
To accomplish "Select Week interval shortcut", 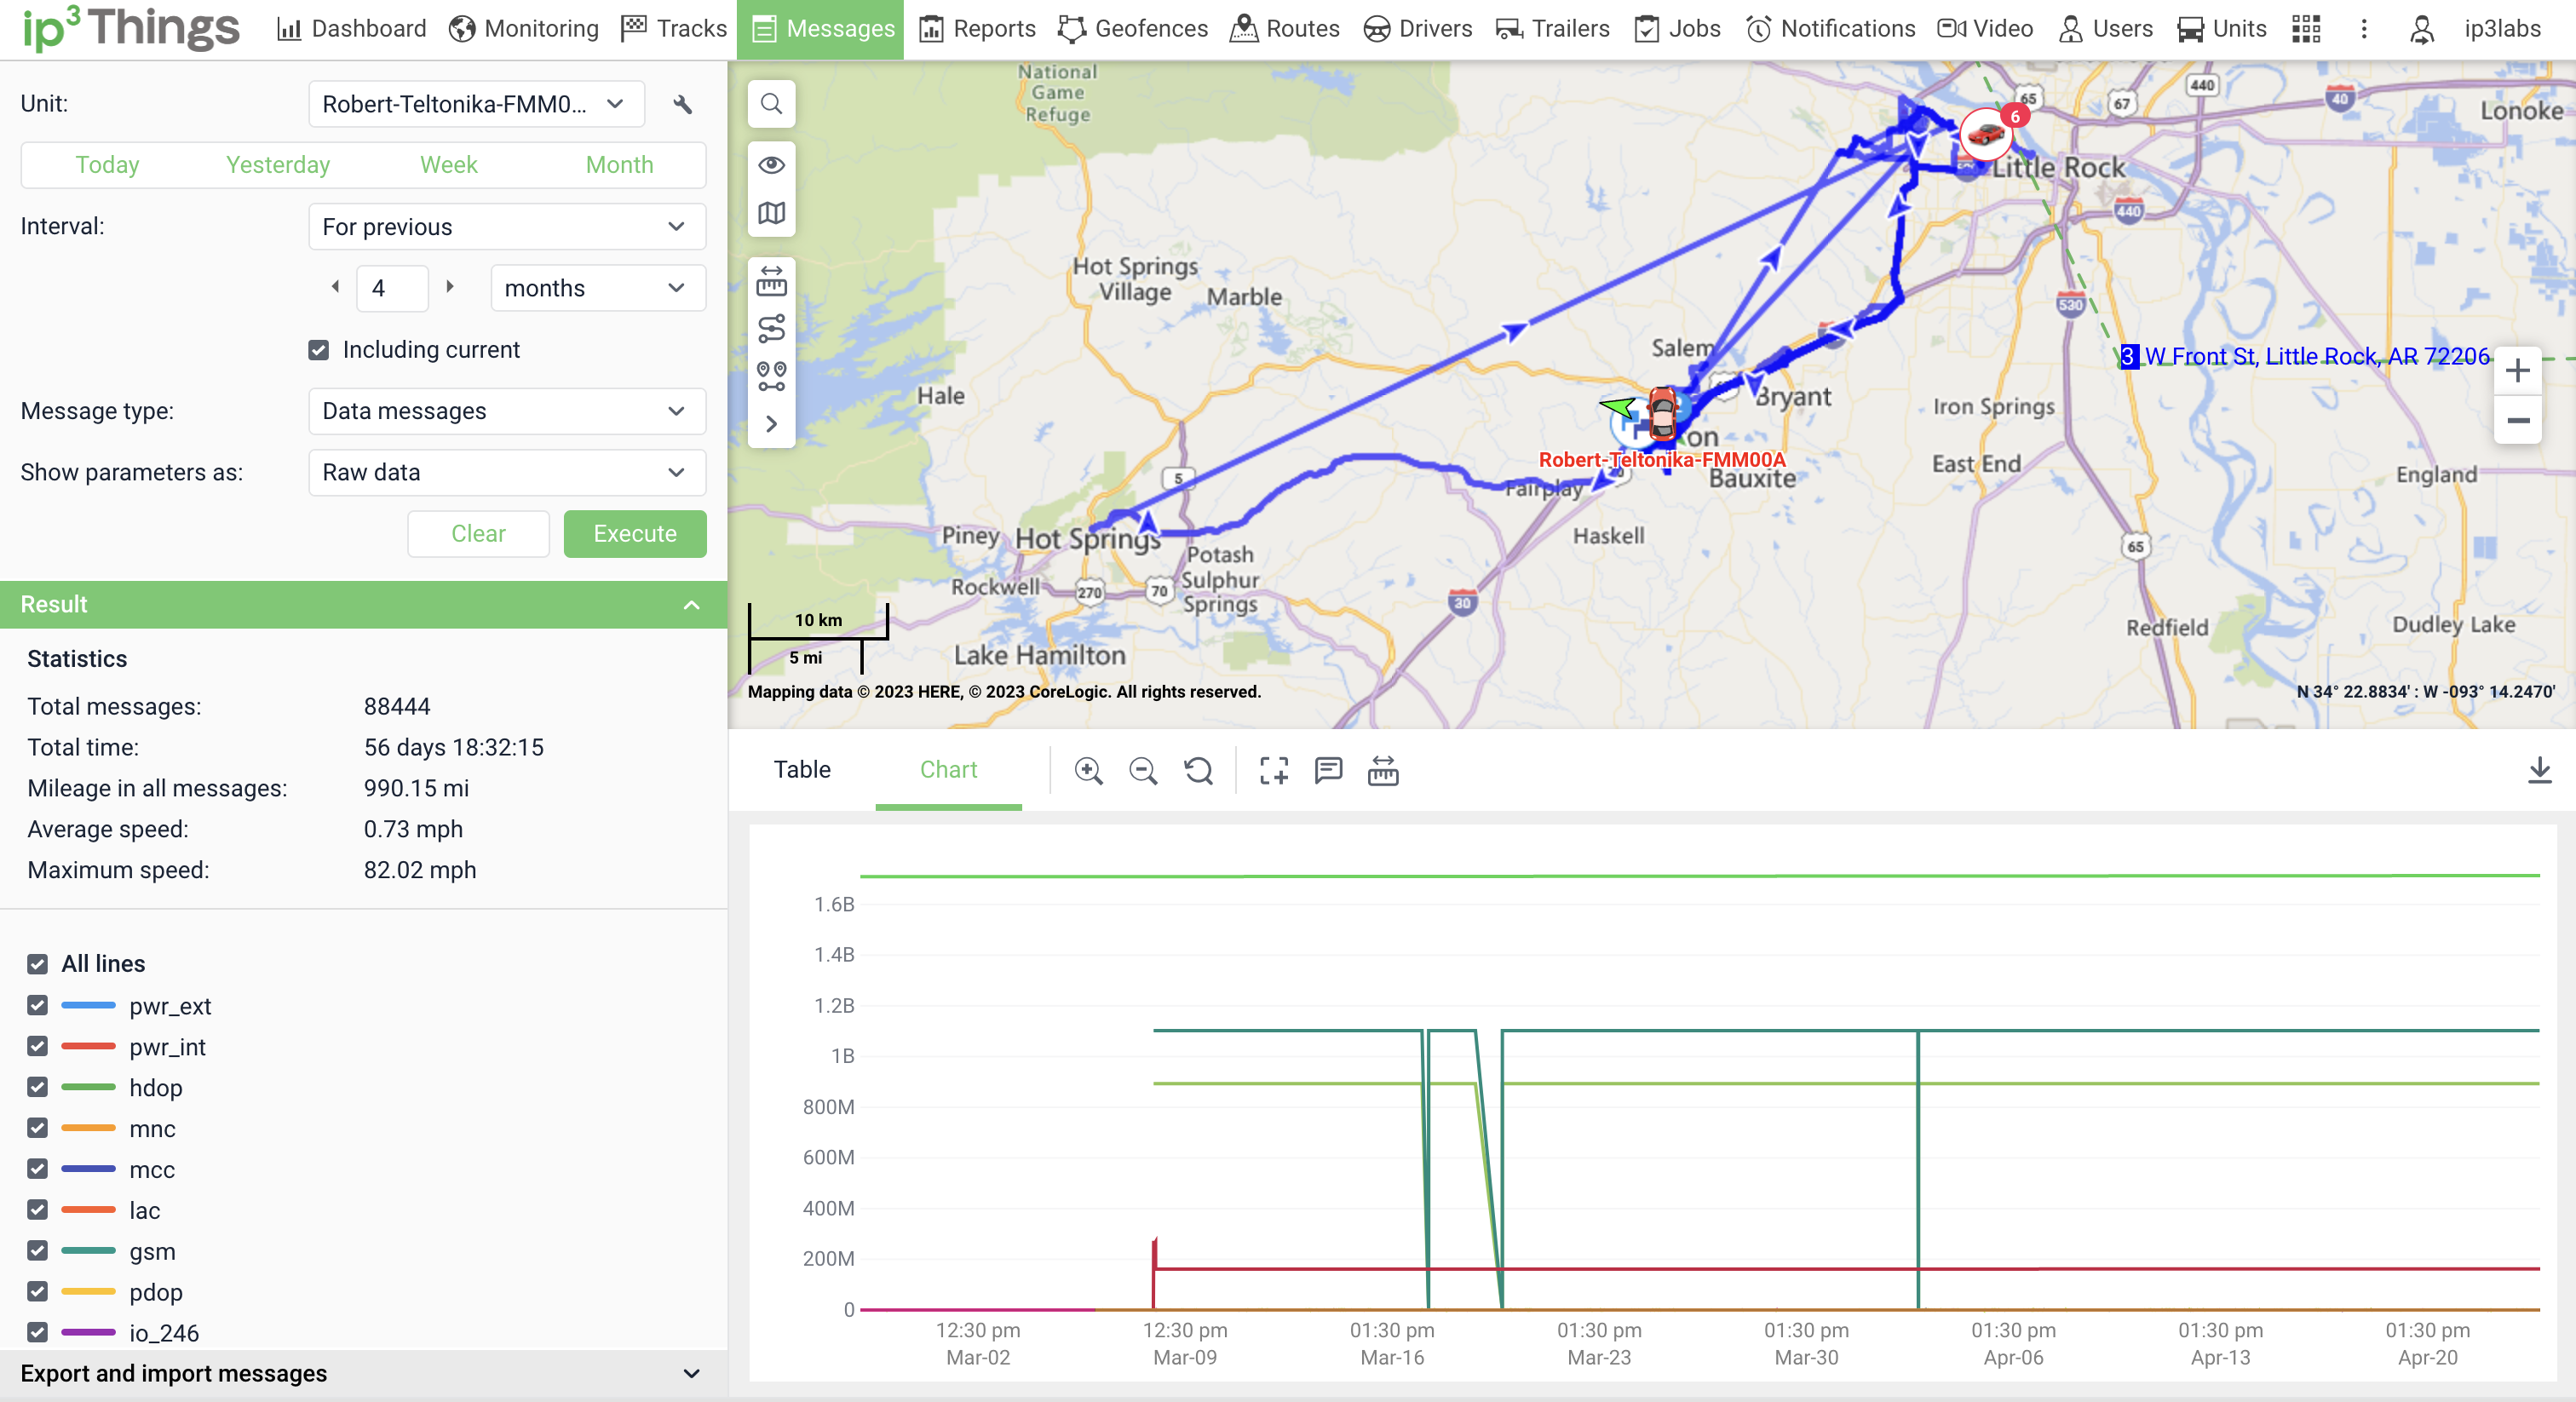I will click(x=448, y=165).
